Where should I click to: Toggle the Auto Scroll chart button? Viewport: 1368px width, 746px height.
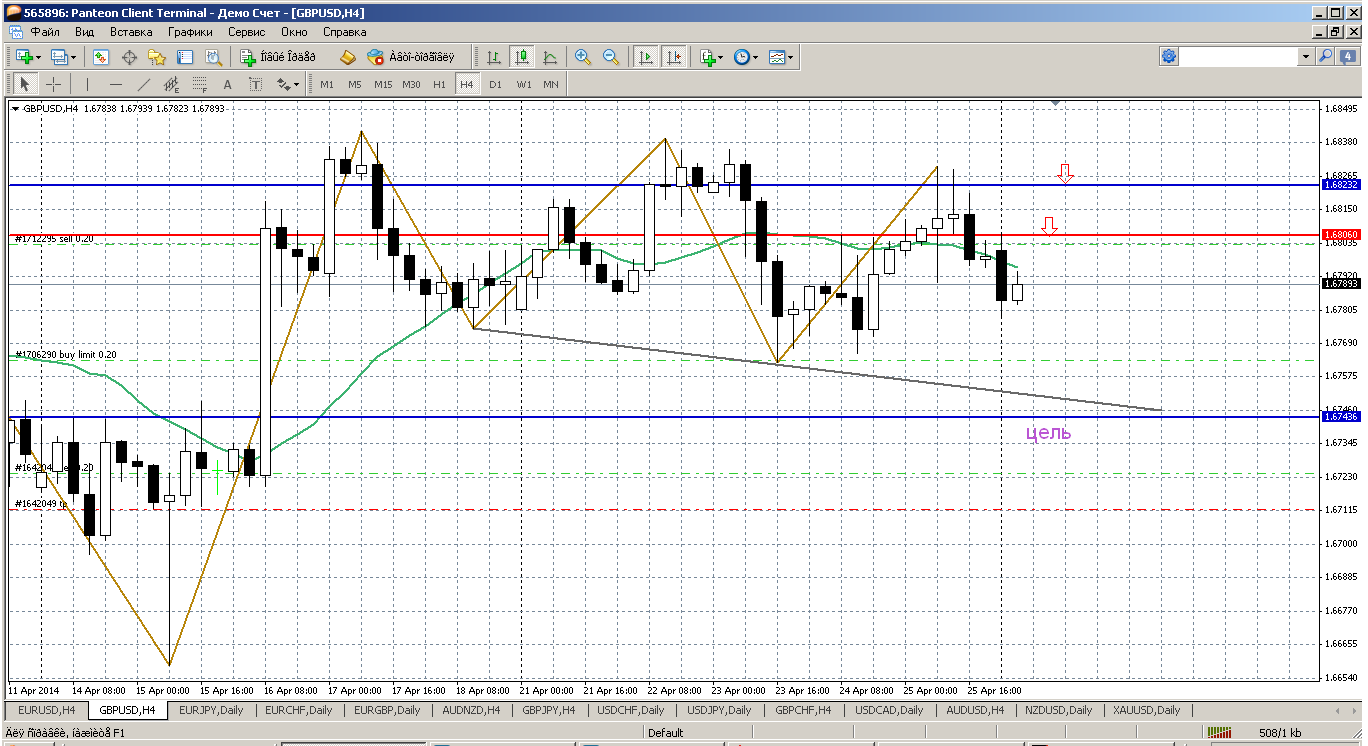[646, 57]
